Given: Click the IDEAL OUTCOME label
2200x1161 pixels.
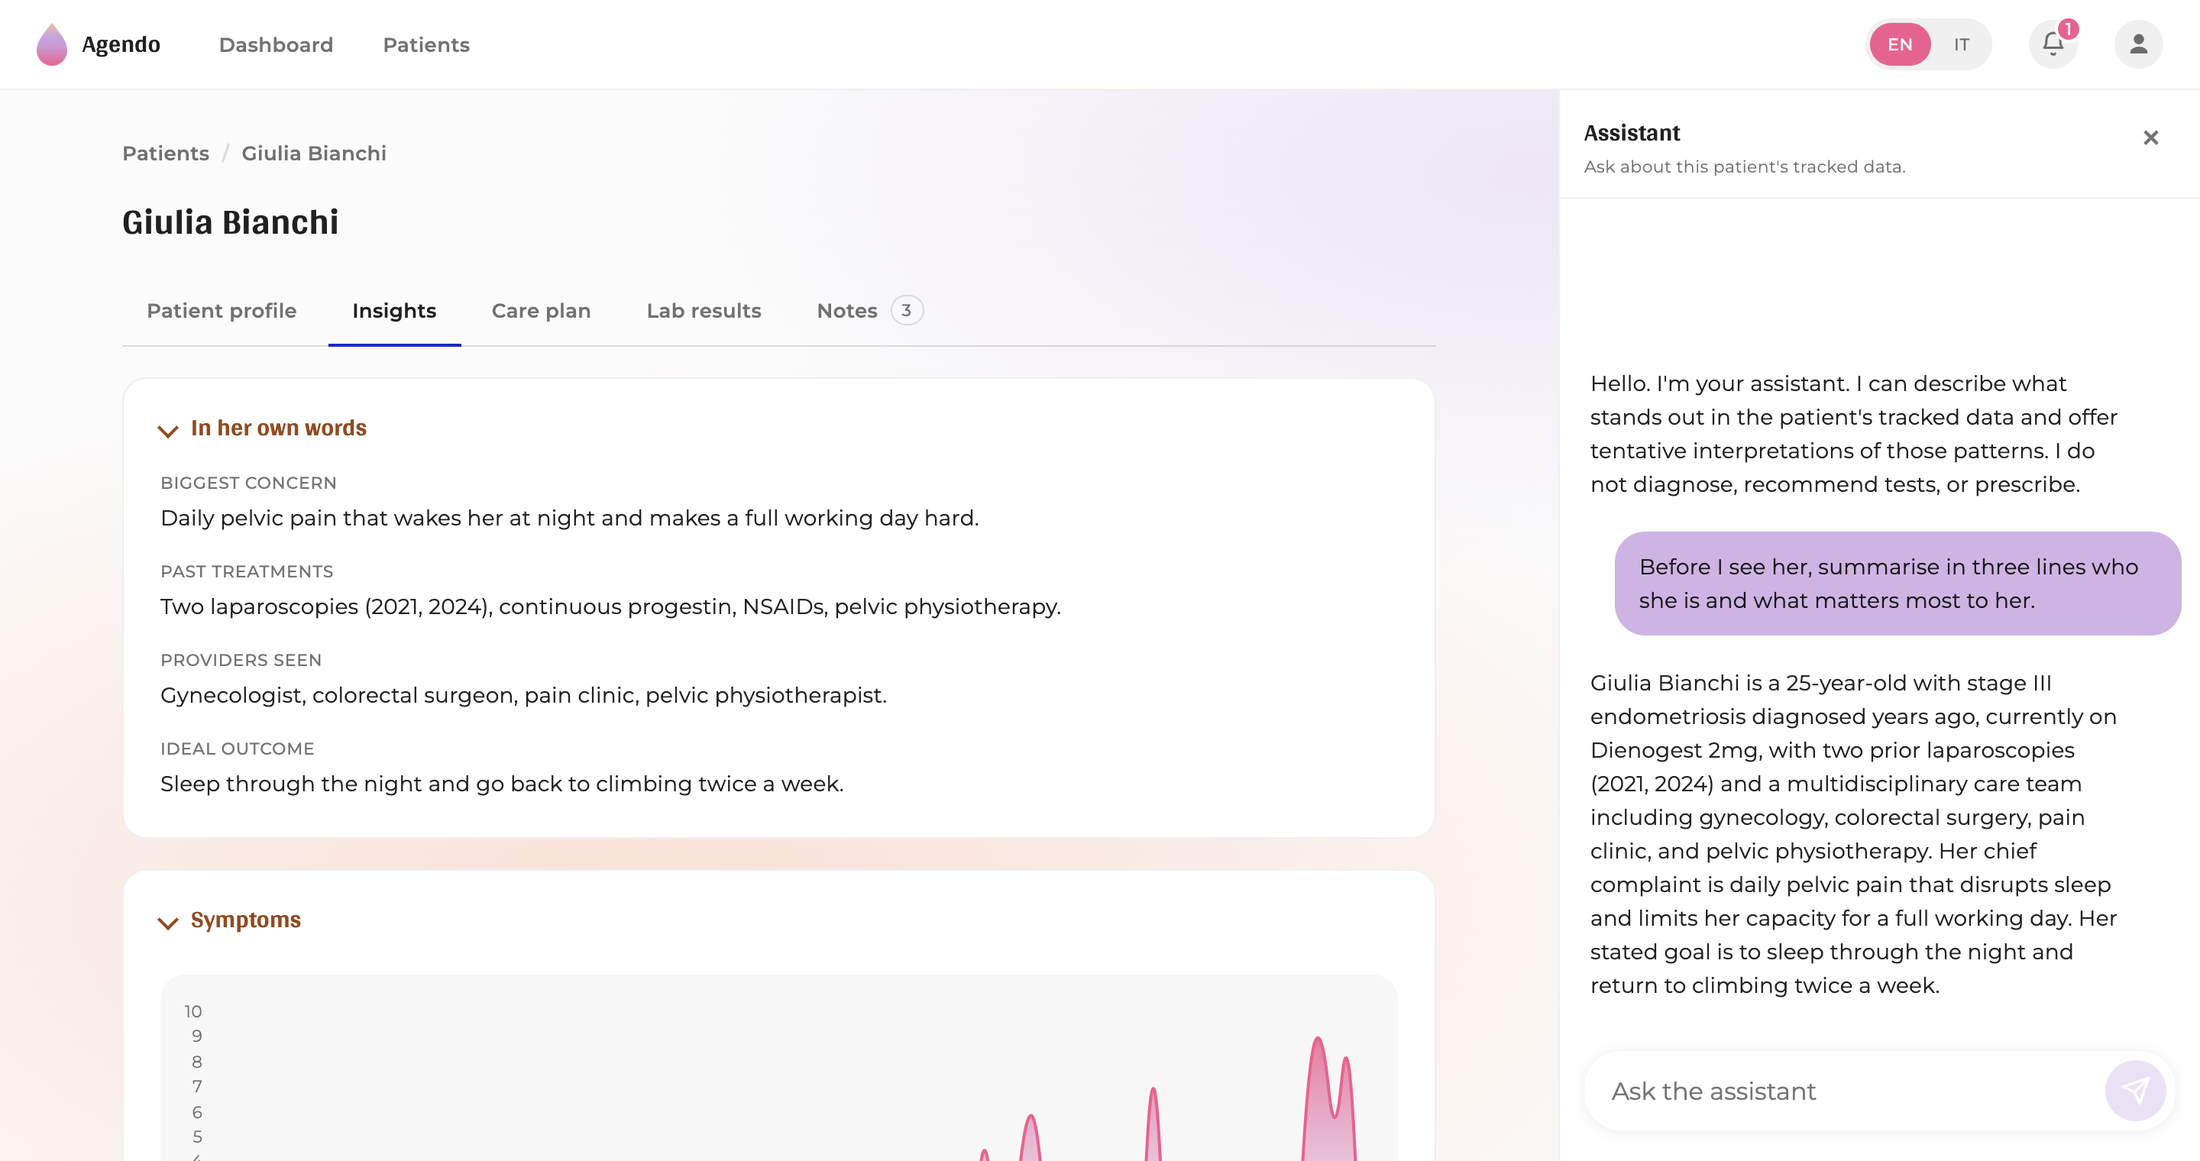Looking at the screenshot, I should [x=238, y=749].
